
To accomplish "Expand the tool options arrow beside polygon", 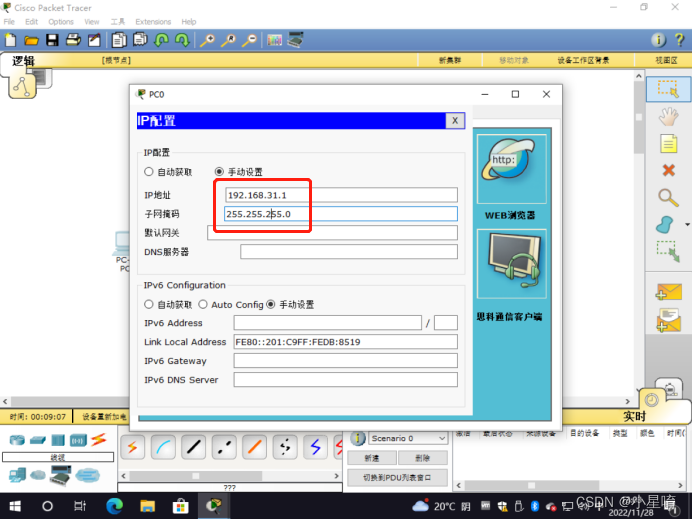I will tap(687, 225).
